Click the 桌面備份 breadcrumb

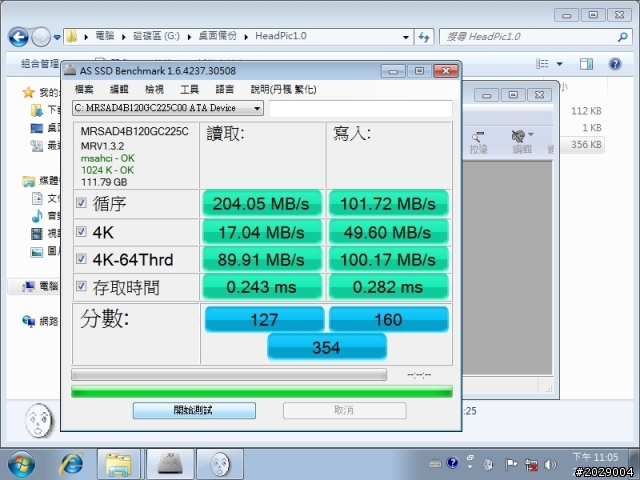coord(218,36)
